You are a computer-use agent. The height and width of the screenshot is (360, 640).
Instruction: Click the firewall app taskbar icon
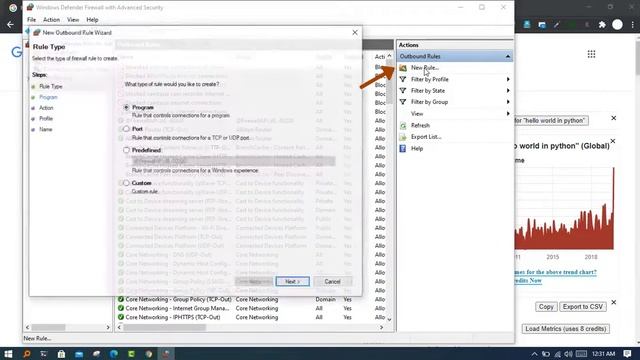click(166, 353)
